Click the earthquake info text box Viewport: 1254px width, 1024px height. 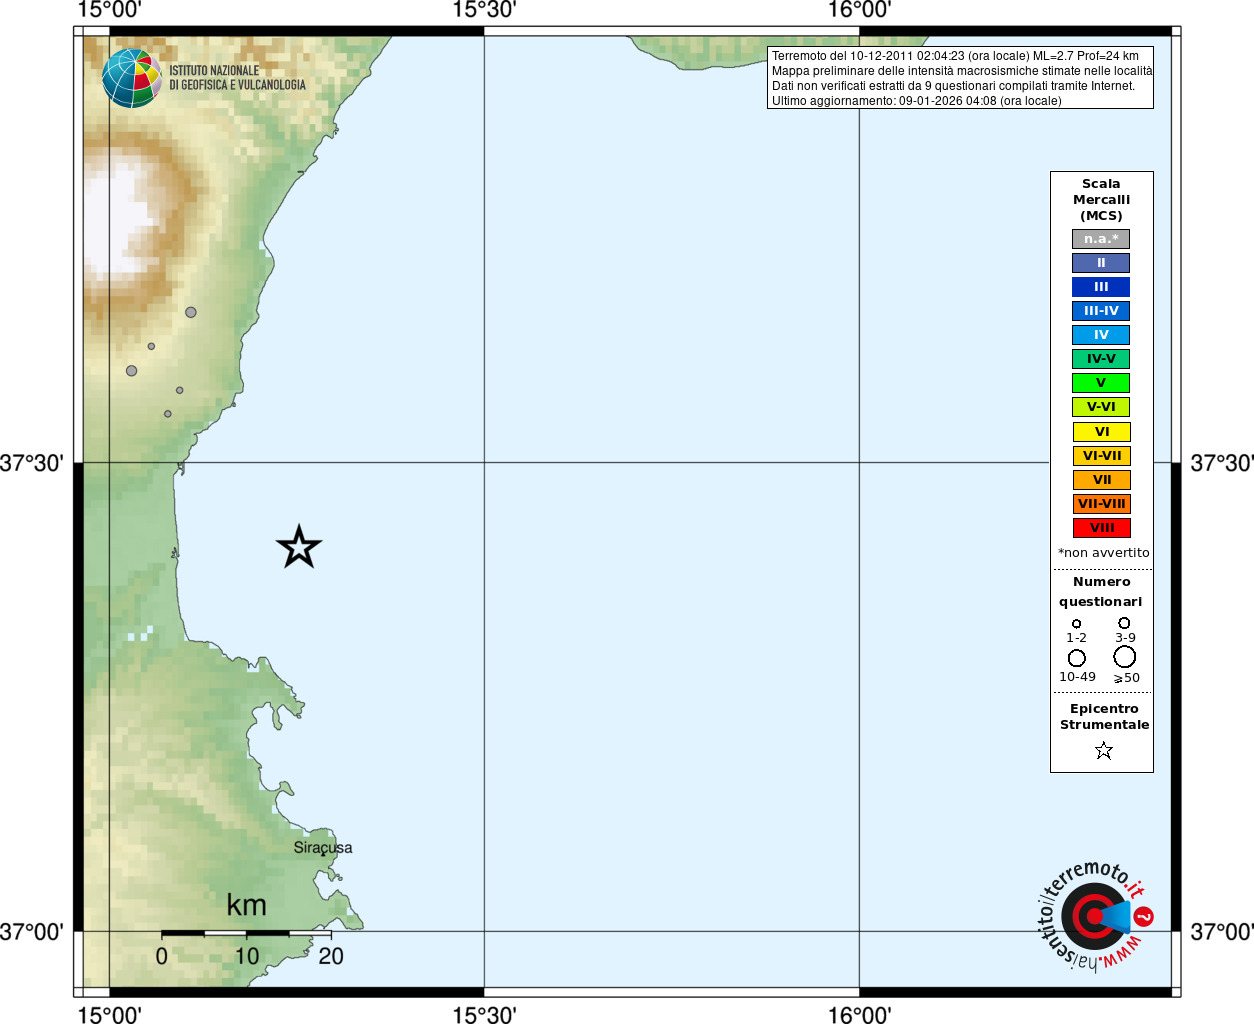point(960,78)
